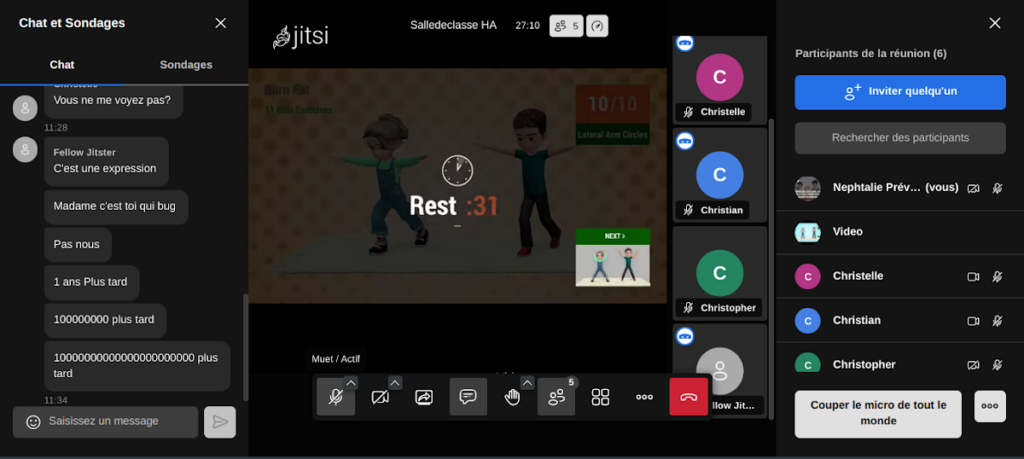Toggle the microphone mute button in toolbar
The height and width of the screenshot is (459, 1024).
(x=336, y=396)
